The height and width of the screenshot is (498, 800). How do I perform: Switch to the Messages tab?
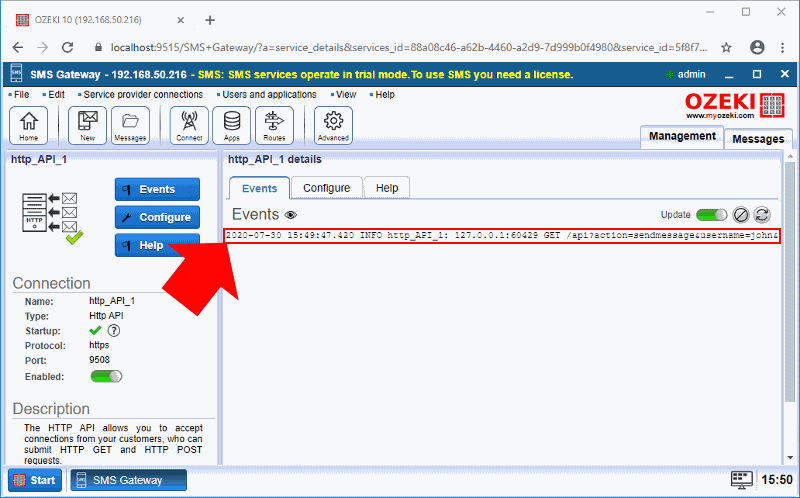click(x=758, y=139)
